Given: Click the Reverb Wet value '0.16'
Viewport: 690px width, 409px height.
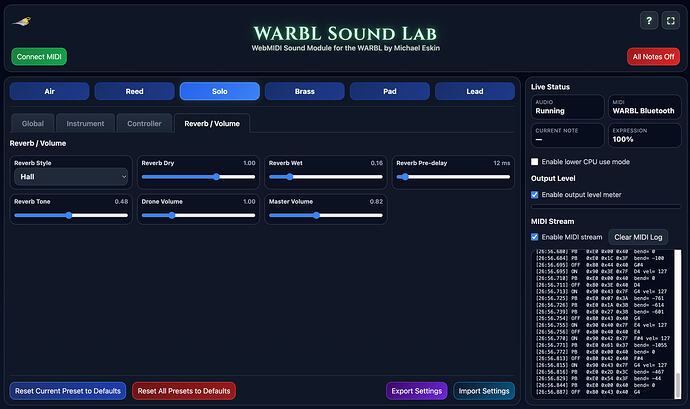Looking at the screenshot, I should [377, 163].
